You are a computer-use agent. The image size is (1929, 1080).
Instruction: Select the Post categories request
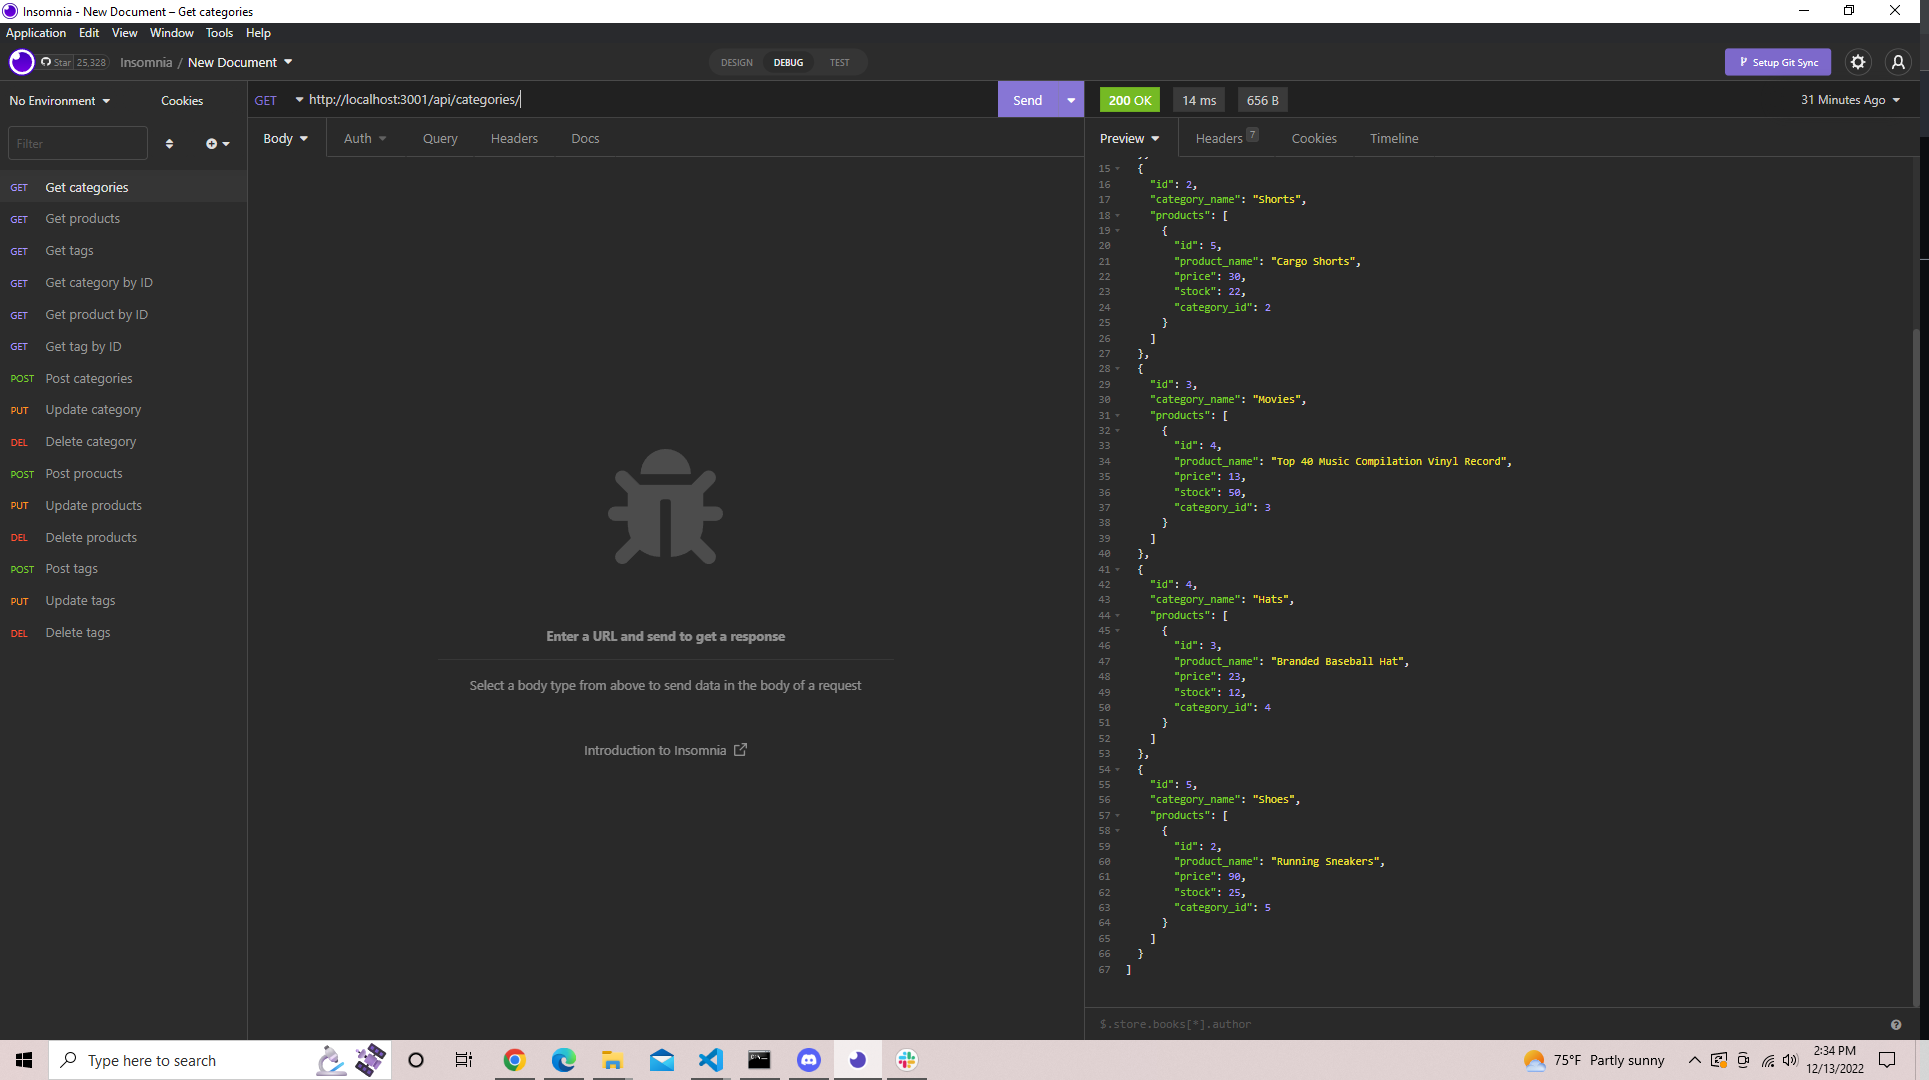pyautogui.click(x=123, y=378)
